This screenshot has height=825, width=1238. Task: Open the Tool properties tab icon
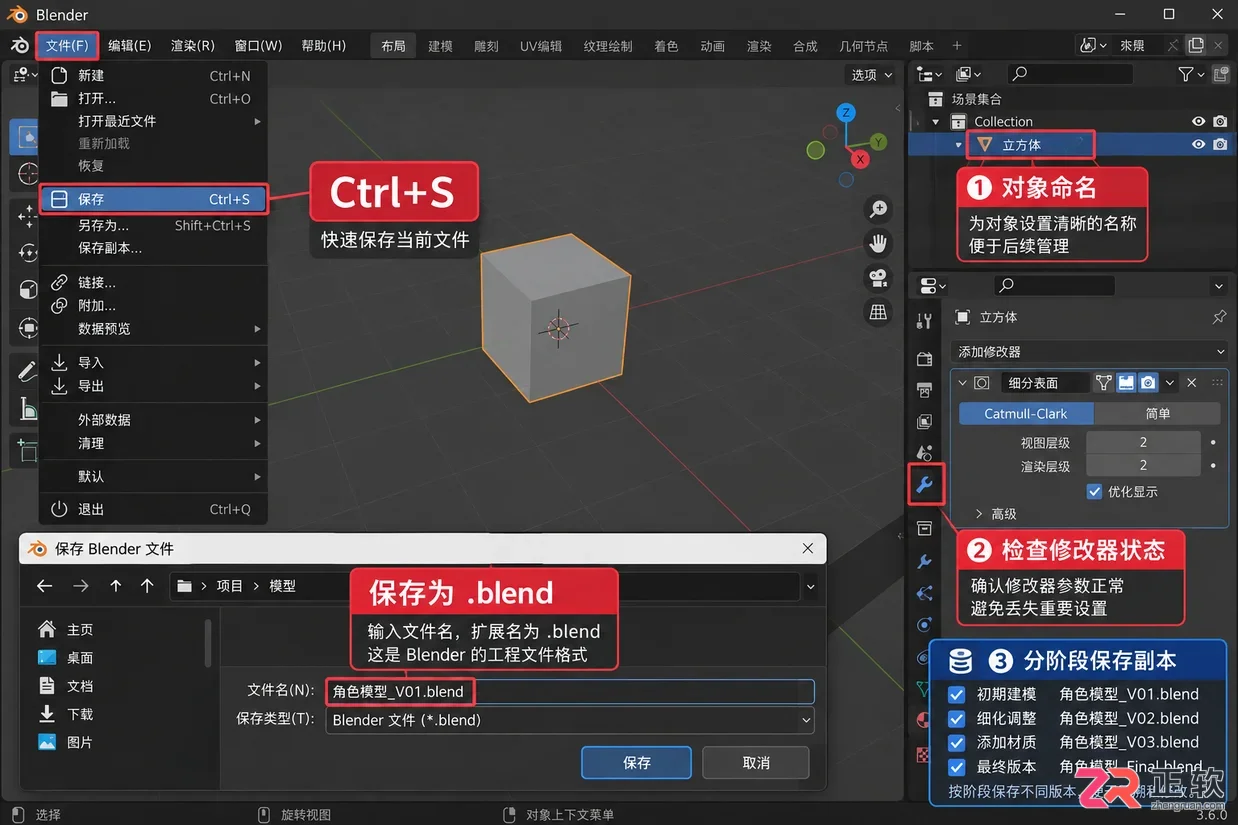pos(924,321)
